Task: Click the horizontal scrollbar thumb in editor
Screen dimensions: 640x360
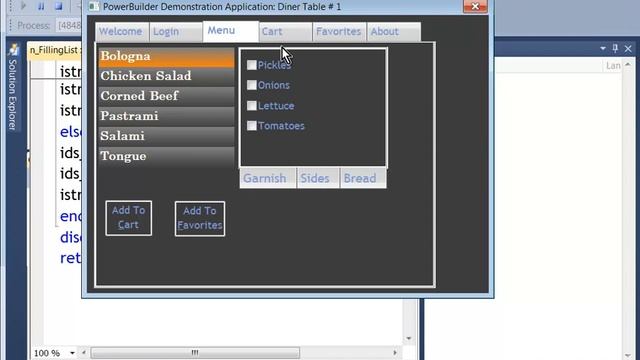Action: click(195, 353)
